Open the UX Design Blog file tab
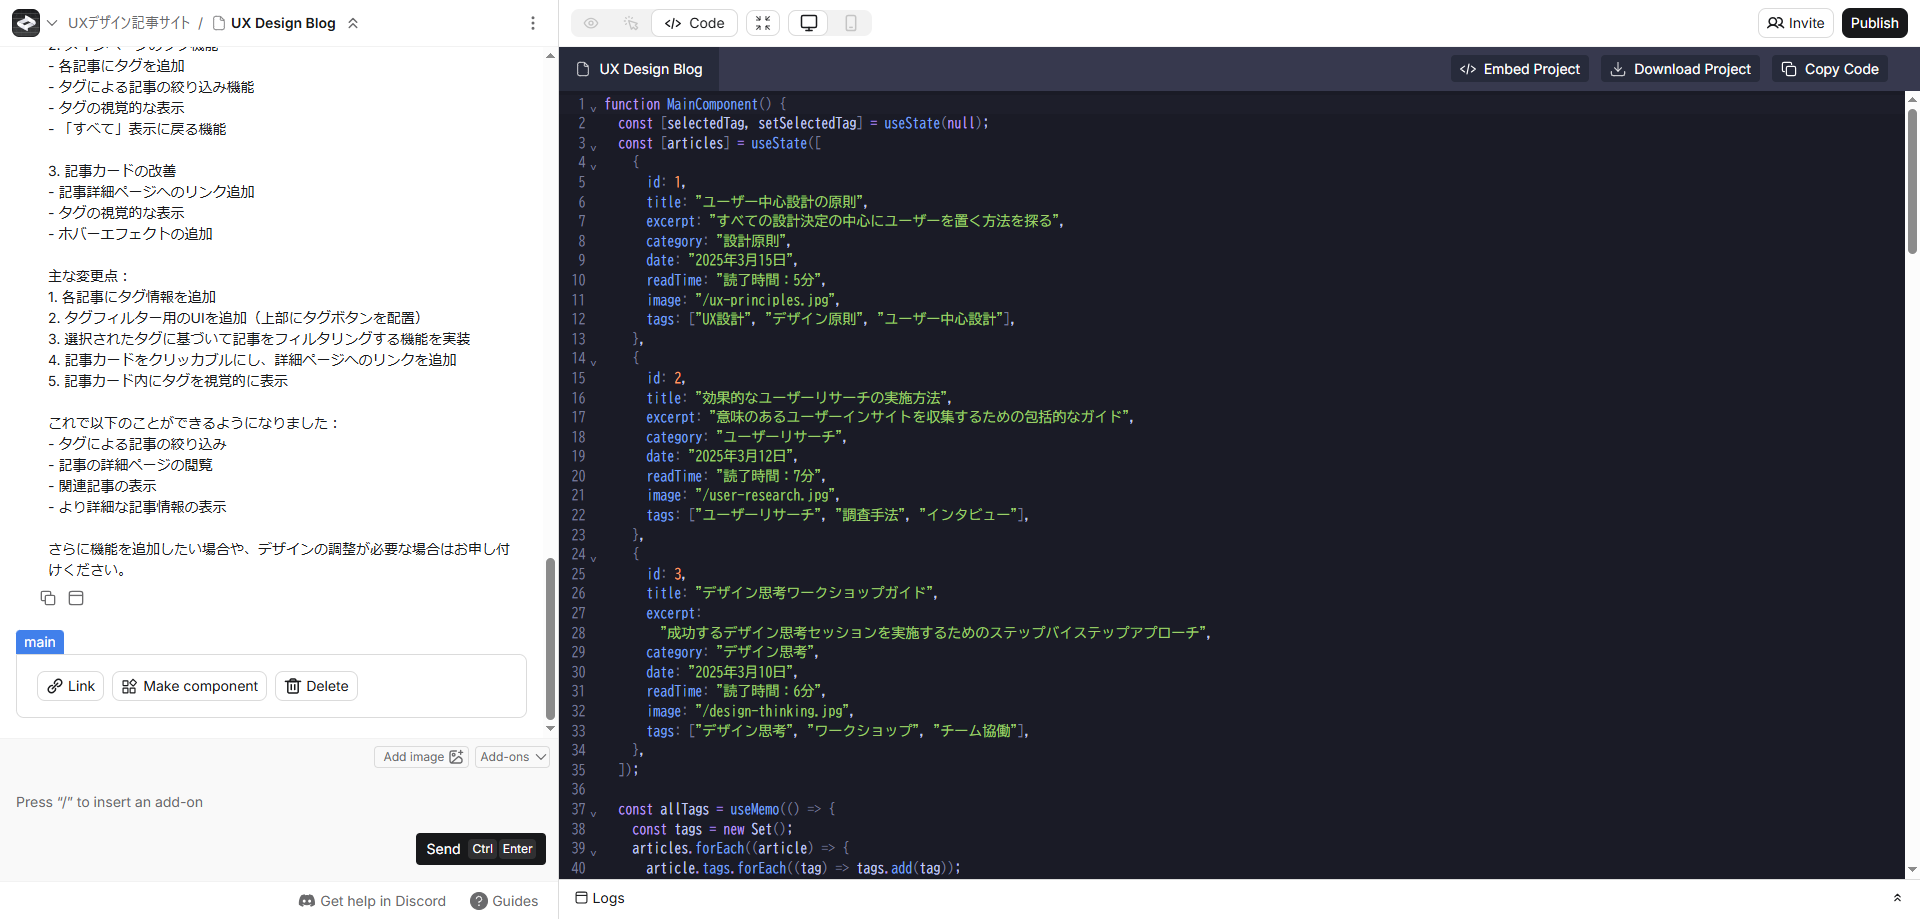This screenshot has height=919, width=1920. 640,69
